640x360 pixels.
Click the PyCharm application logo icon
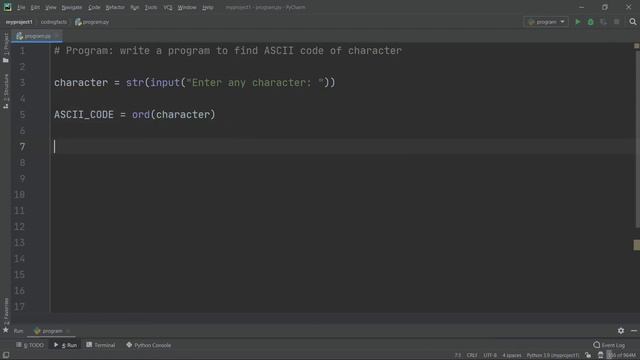point(7,7)
